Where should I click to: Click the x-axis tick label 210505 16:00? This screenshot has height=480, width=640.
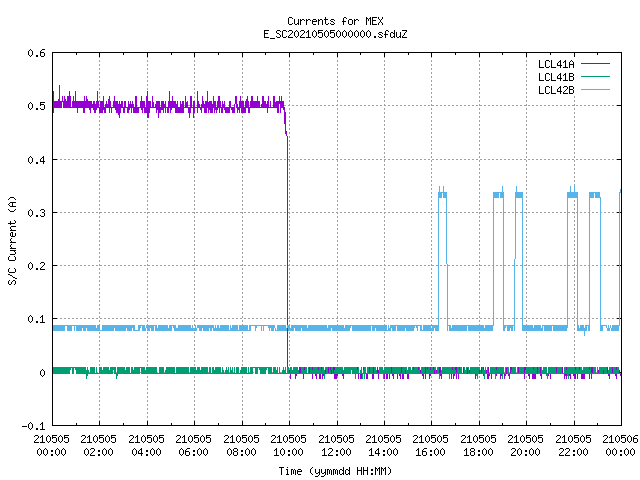pyautogui.click(x=430, y=446)
